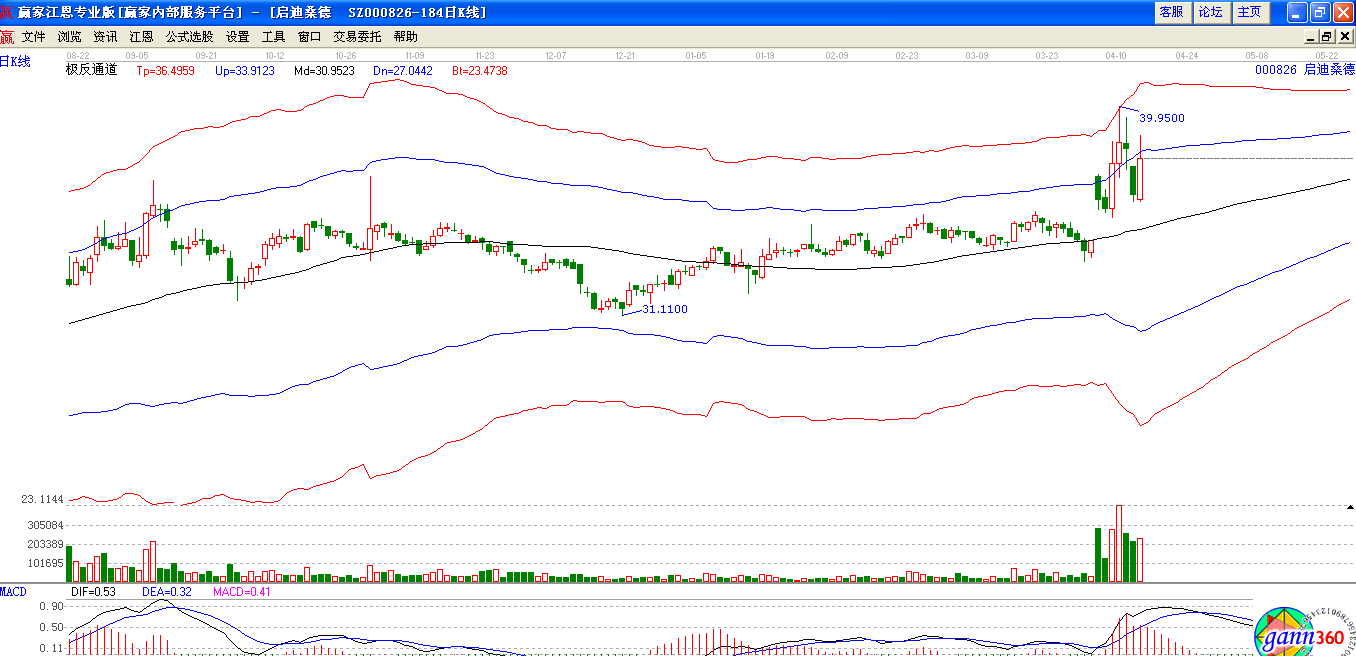Screen dimensions: 1356x656
Task: Click the 10-12 date on the time axis
Action: tap(275, 56)
